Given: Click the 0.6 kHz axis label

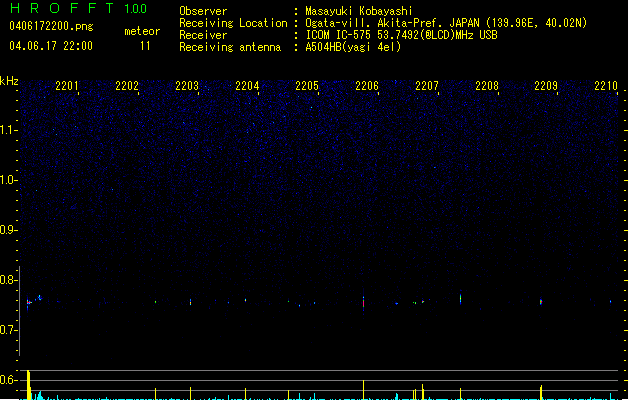Looking at the screenshot, I should click(8, 380).
